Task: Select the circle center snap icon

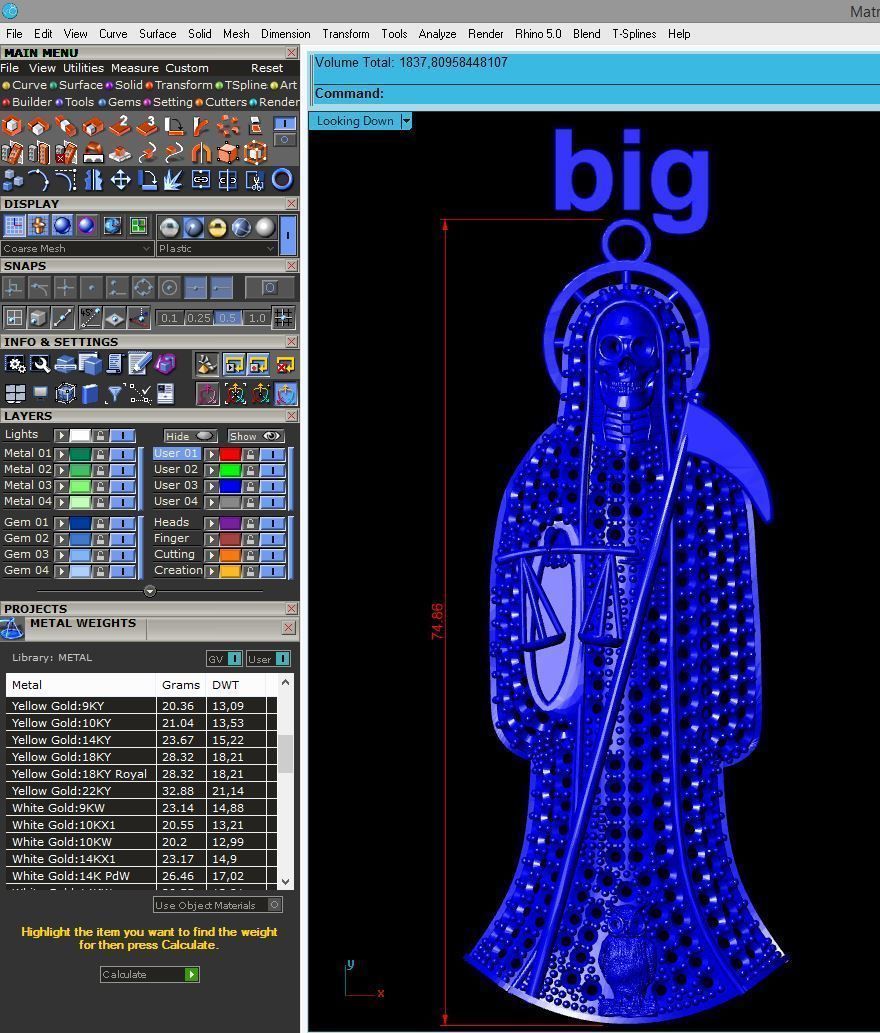Action: pyautogui.click(x=170, y=288)
